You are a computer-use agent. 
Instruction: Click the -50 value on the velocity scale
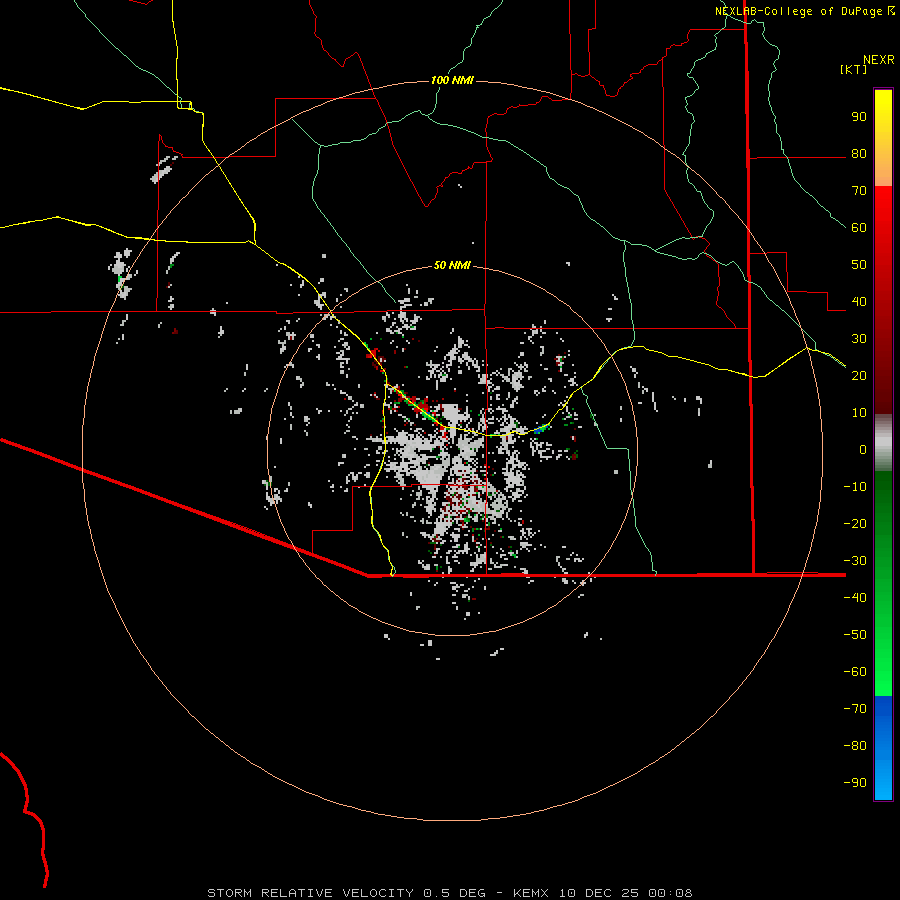tap(855, 635)
